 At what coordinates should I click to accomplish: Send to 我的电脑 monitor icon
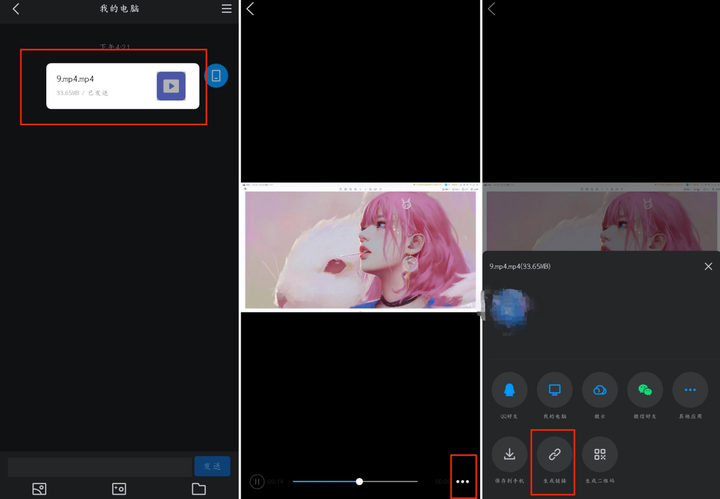pos(555,390)
